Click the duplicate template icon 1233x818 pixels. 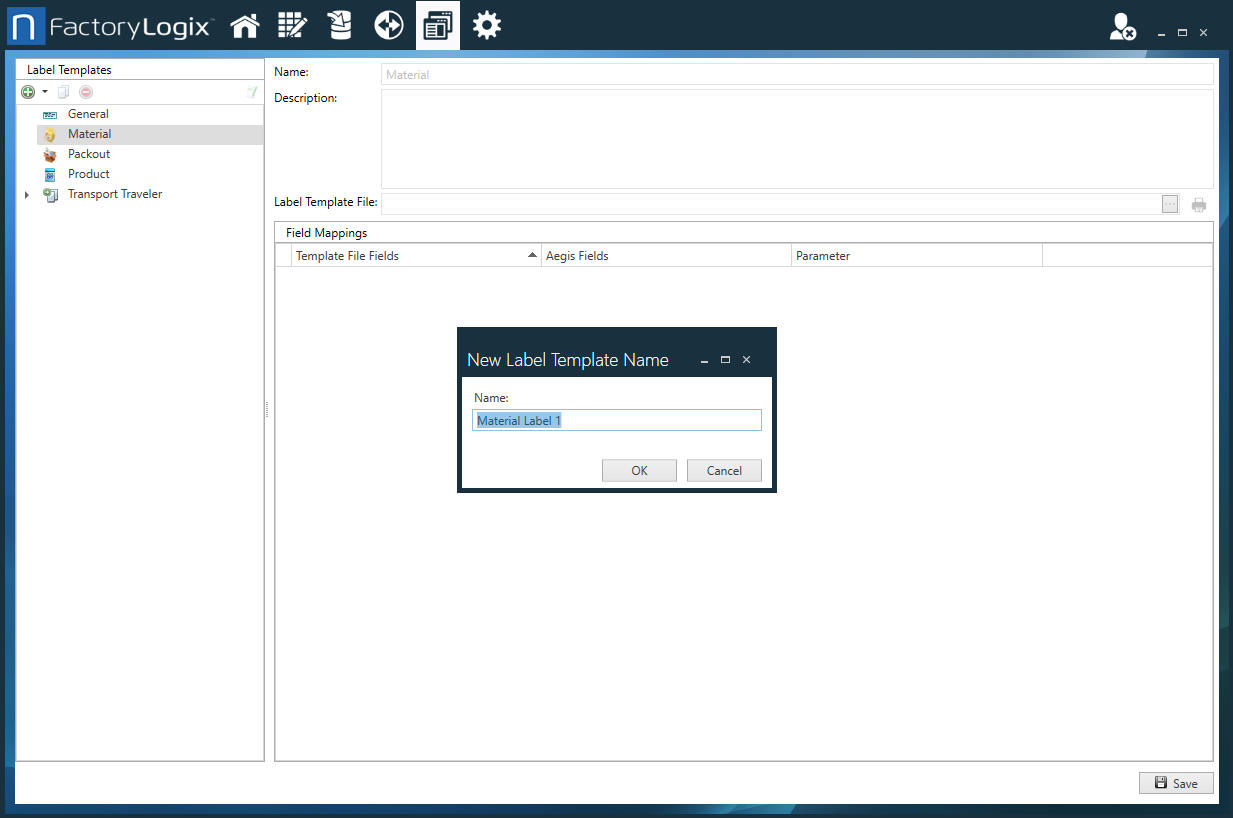pyautogui.click(x=62, y=91)
